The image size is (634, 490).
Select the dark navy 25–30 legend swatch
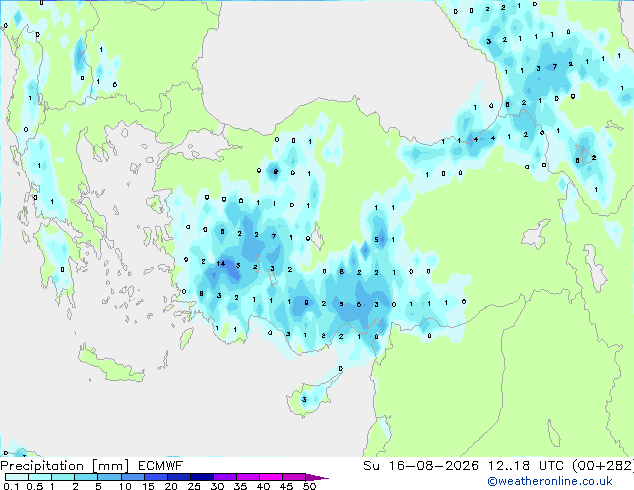coord(202,477)
